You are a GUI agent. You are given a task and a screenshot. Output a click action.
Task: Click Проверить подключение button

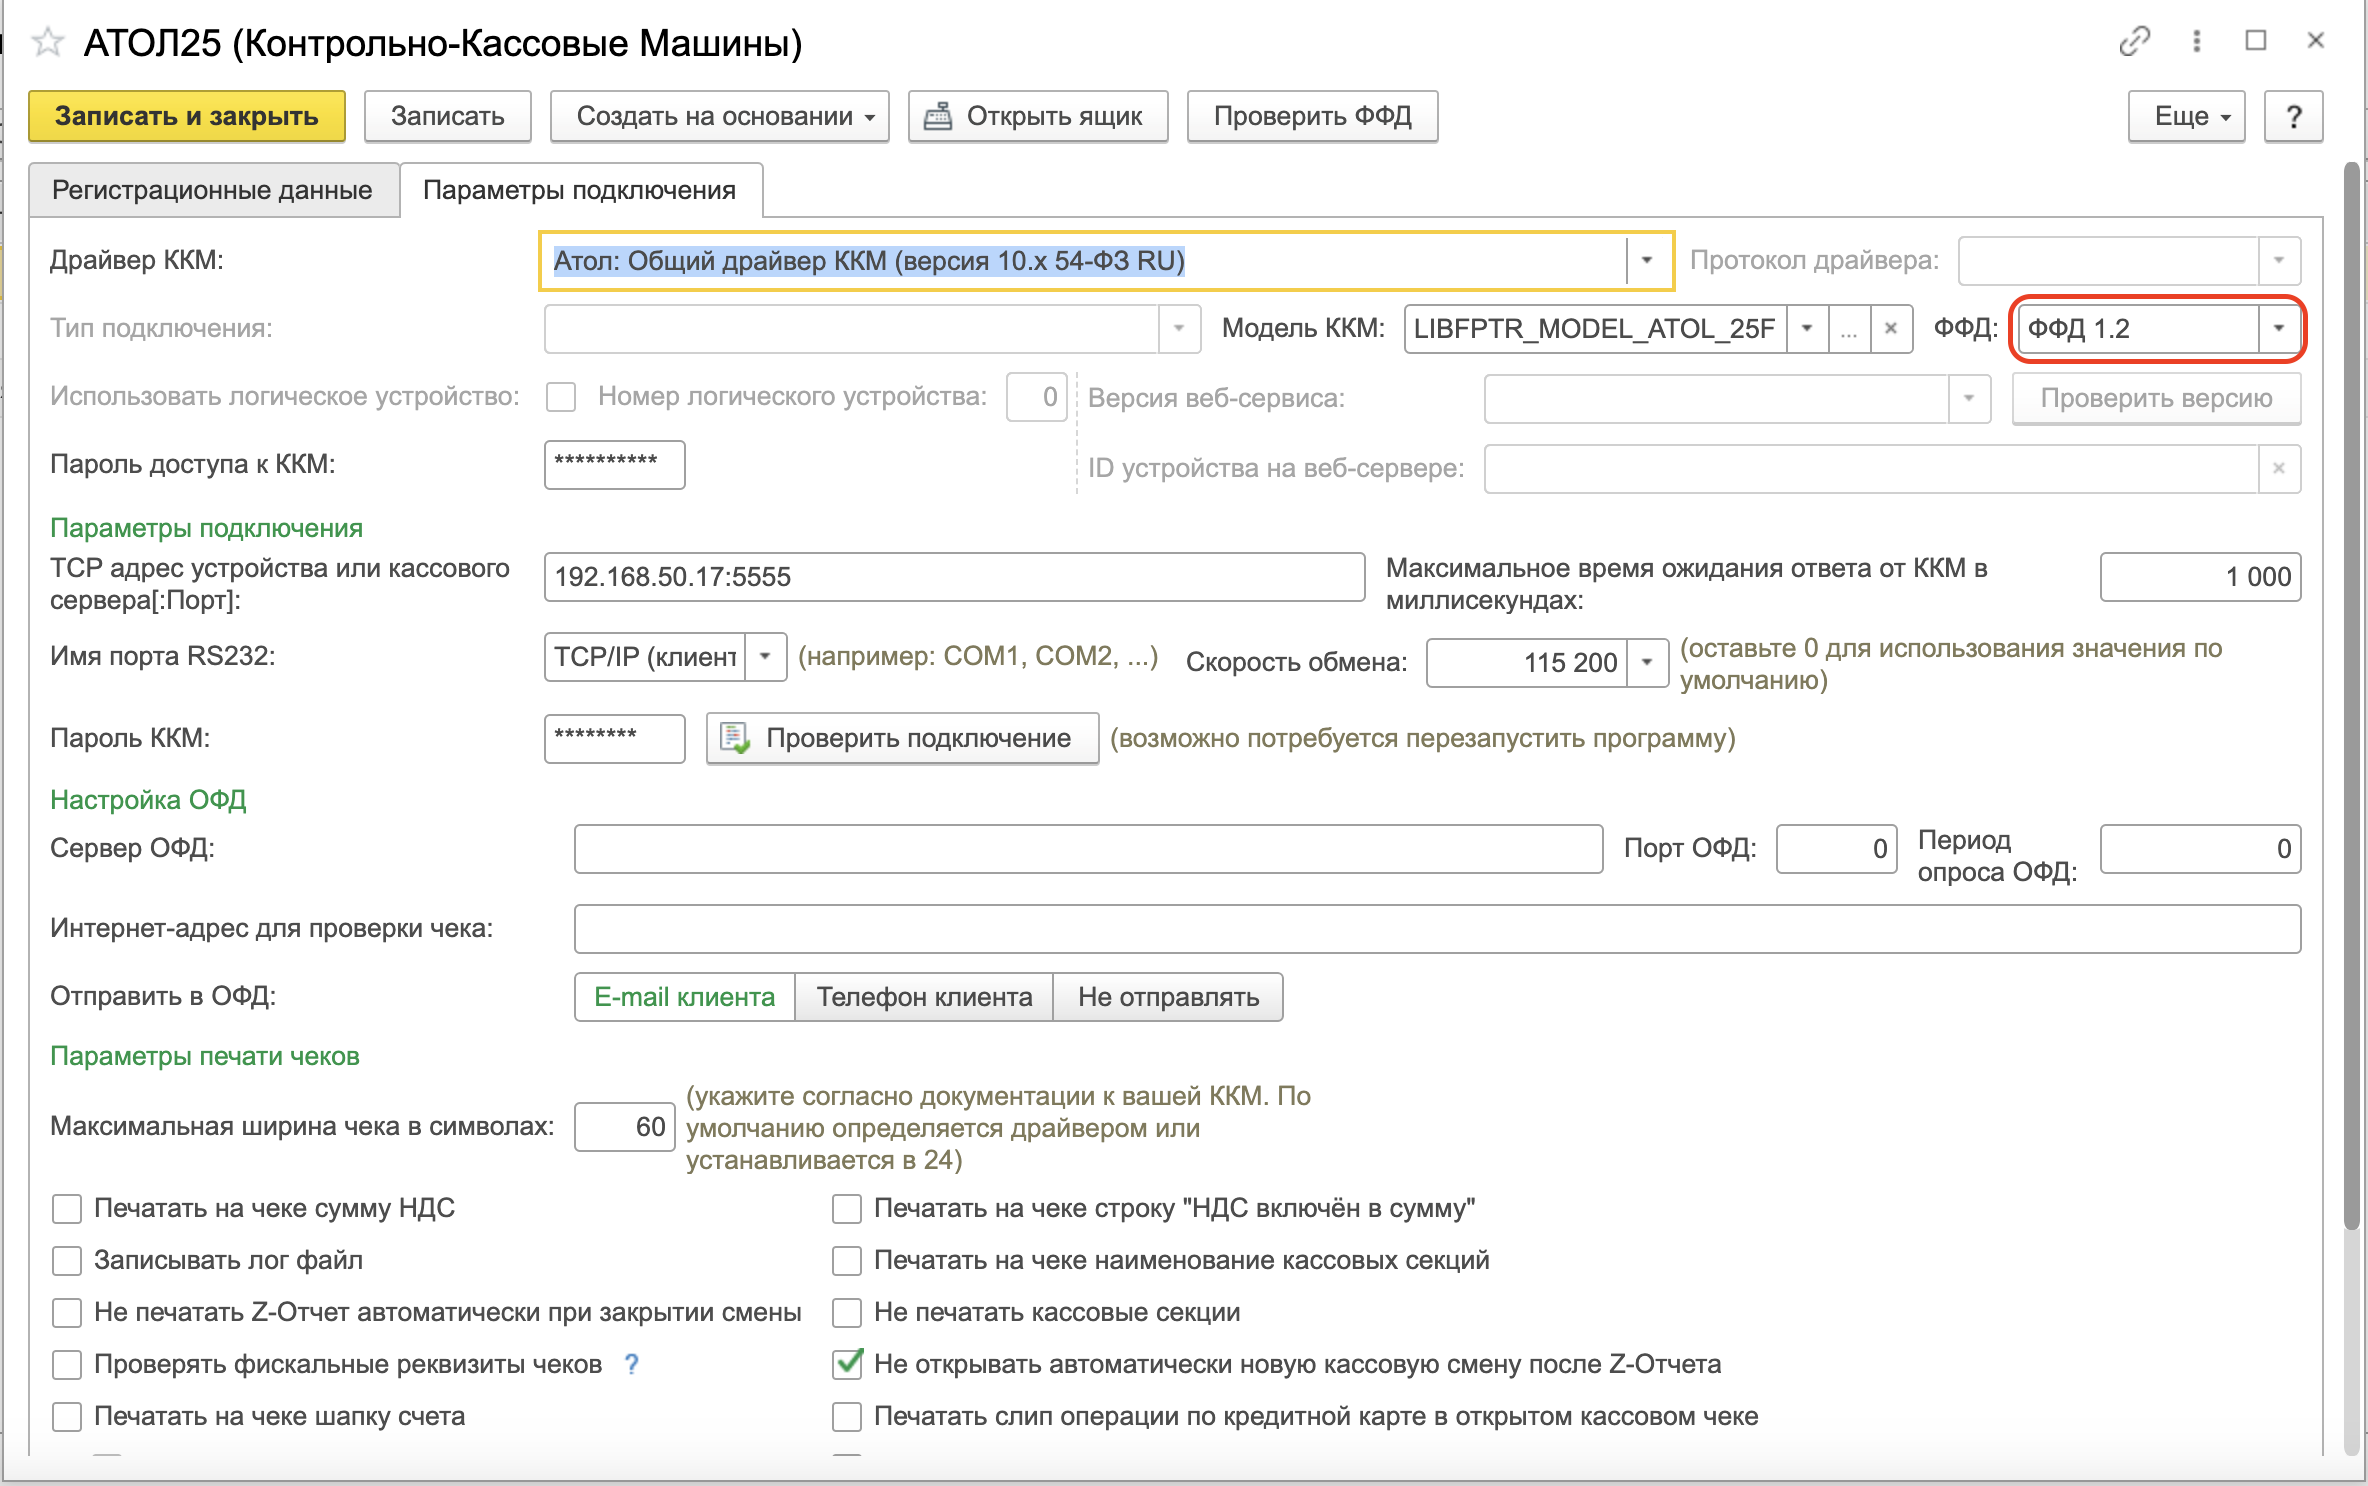pyautogui.click(x=902, y=738)
